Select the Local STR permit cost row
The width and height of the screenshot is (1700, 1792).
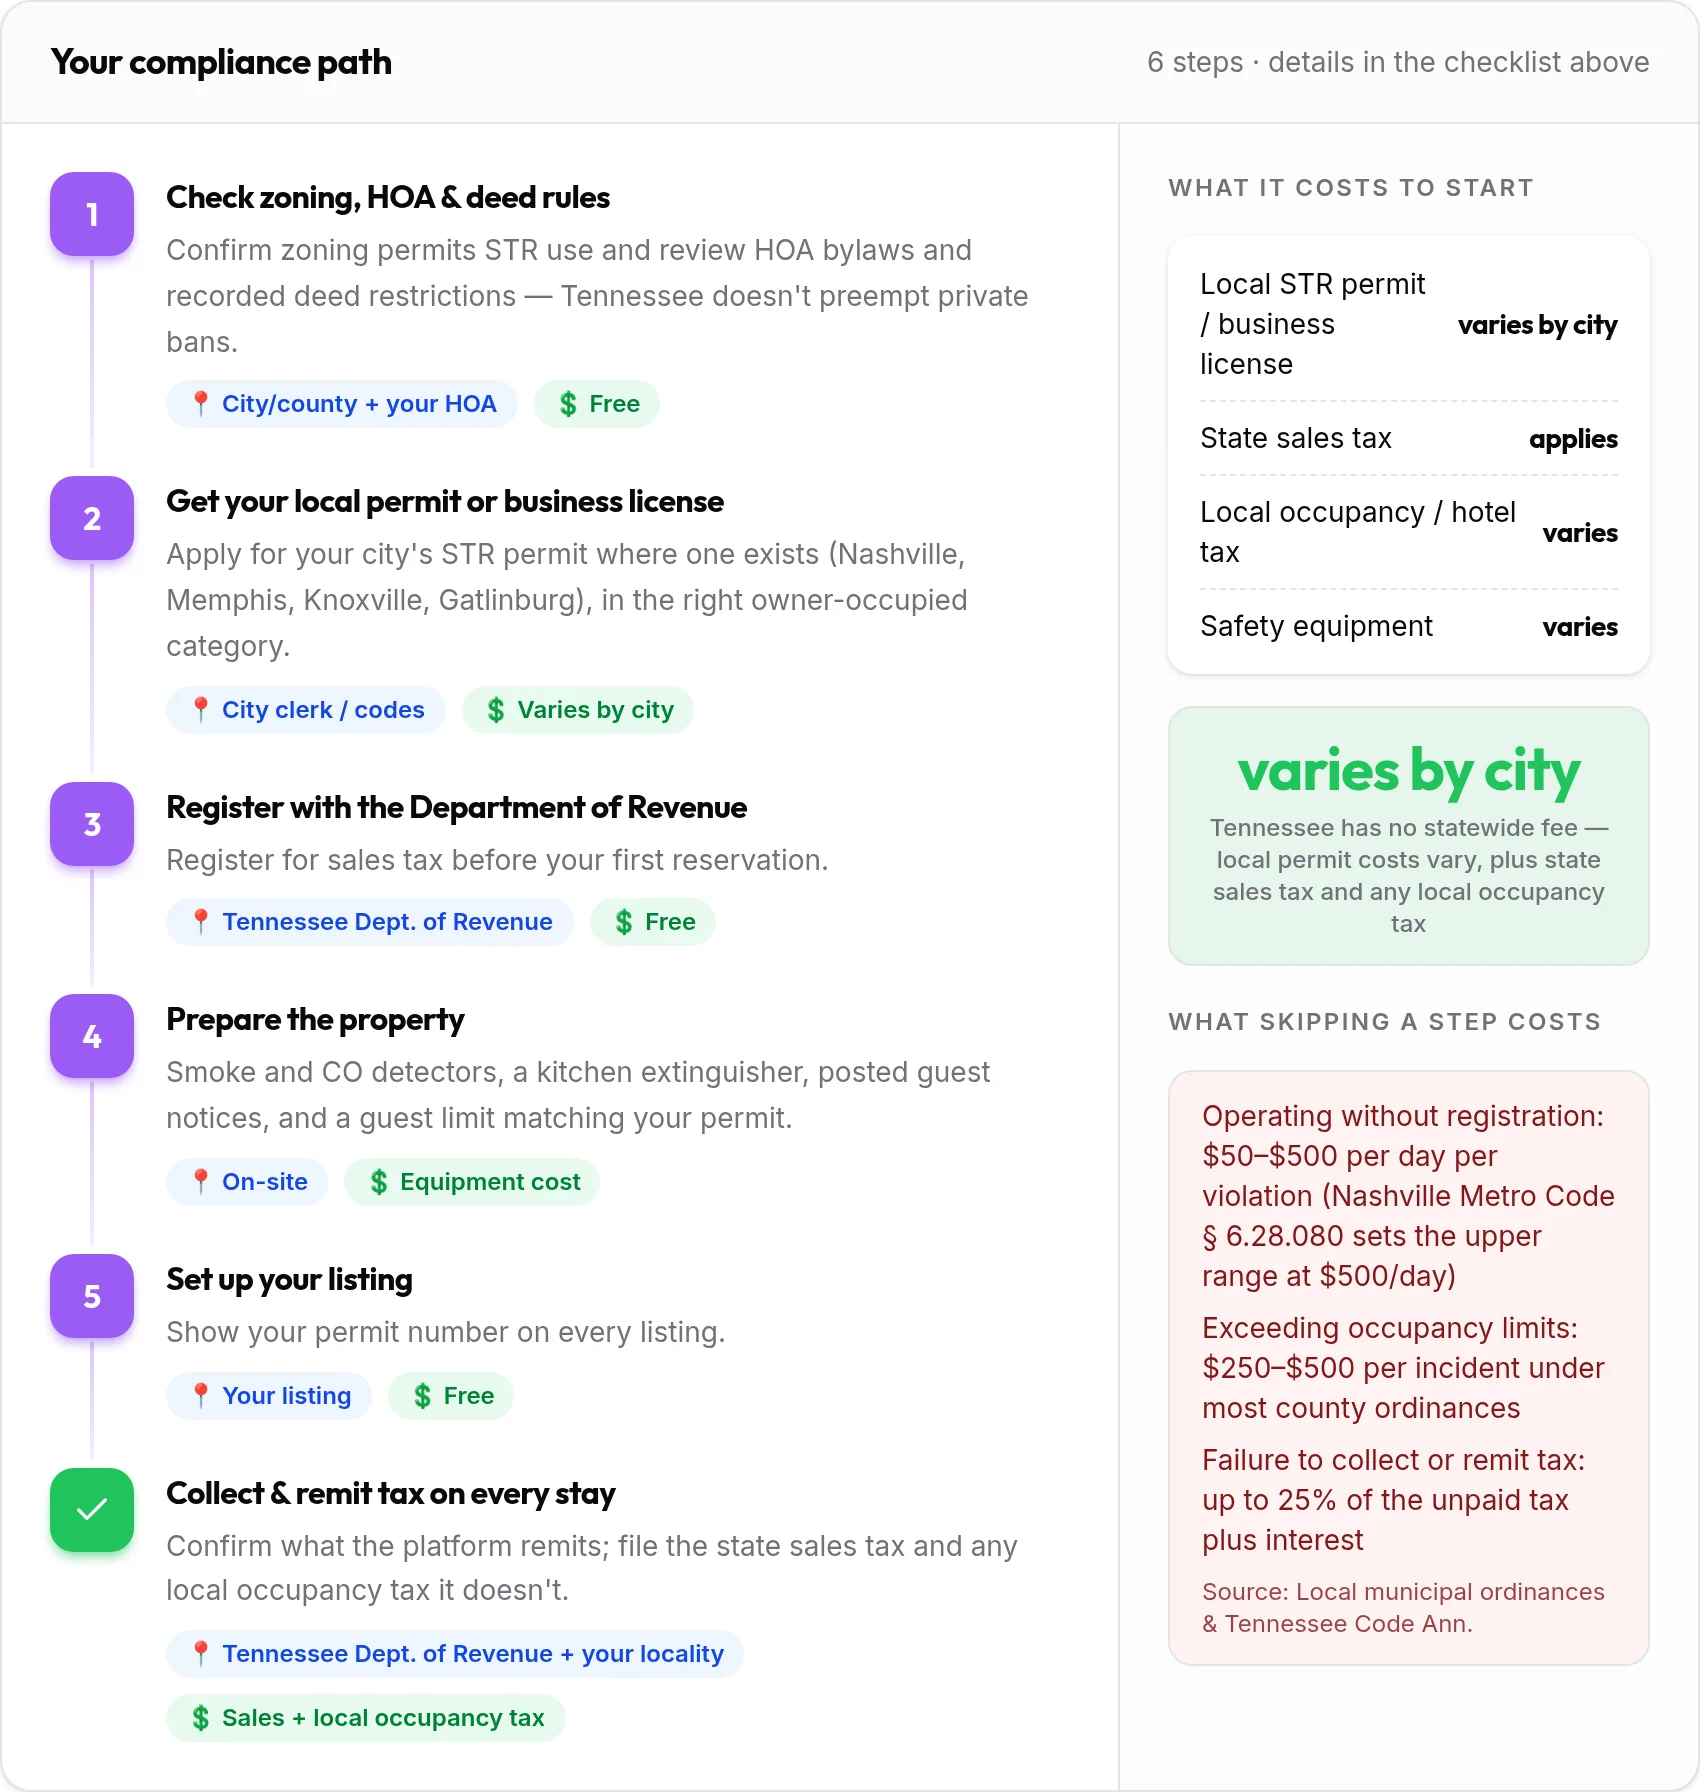pyautogui.click(x=1409, y=324)
